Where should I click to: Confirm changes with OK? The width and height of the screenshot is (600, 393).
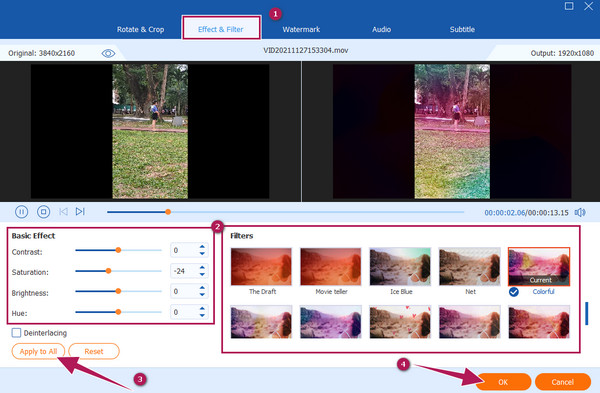point(503,382)
